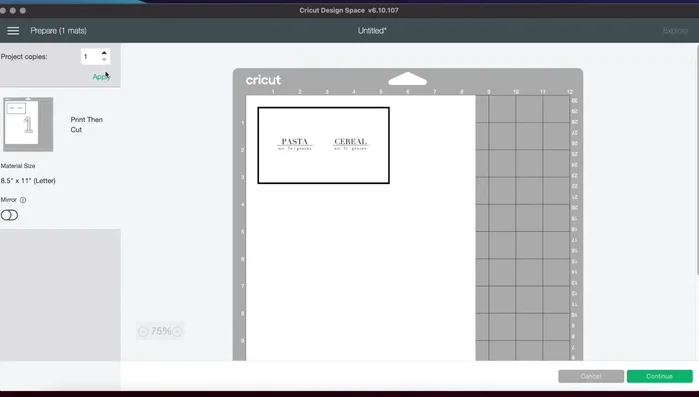Open the hamburger menu icon
Screen dimensions: 699x397
click(13, 31)
